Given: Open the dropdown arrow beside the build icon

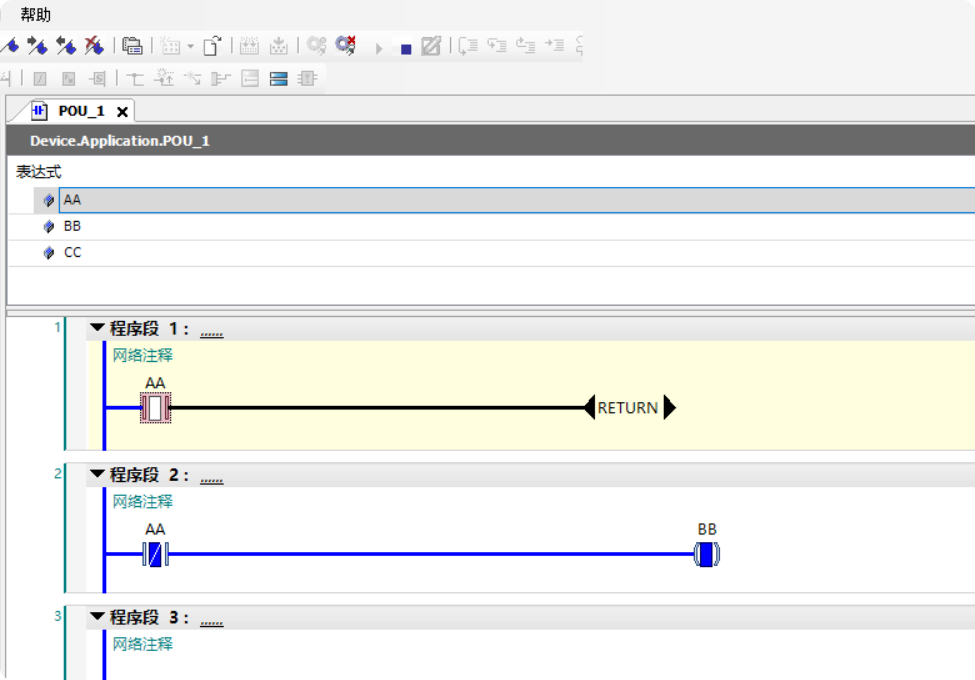Looking at the screenshot, I should [190, 46].
